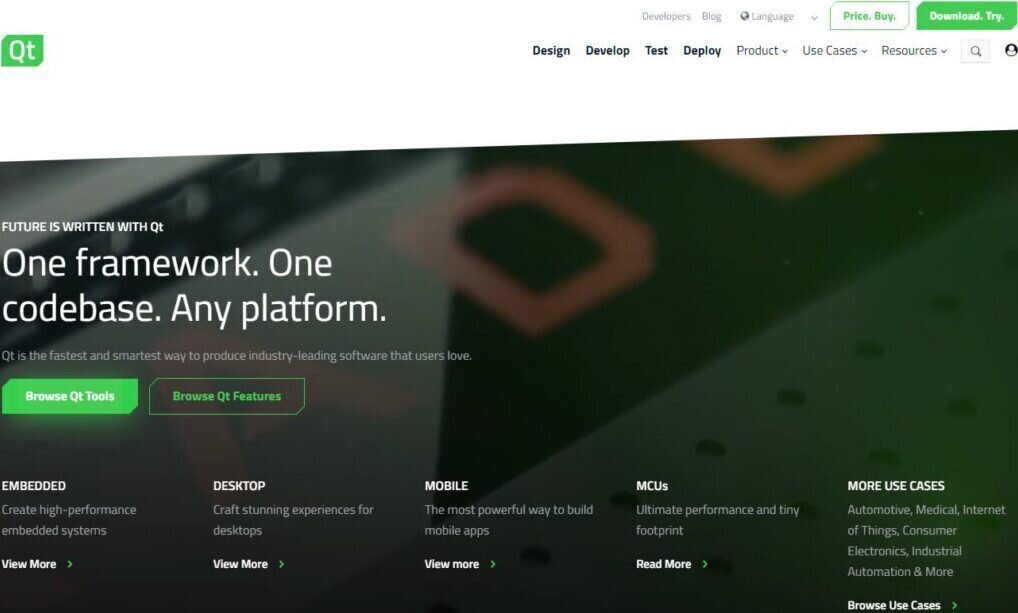
Task: Select the Develop menu item
Action: pos(607,51)
